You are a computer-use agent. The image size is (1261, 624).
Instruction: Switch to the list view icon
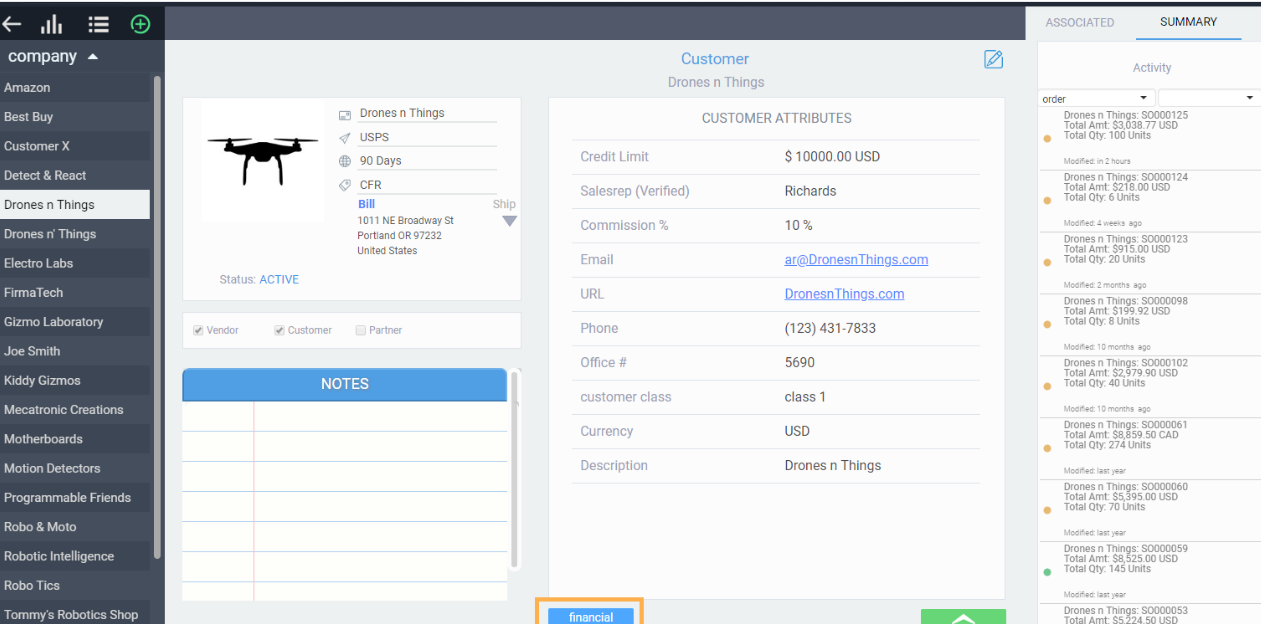tap(98, 25)
